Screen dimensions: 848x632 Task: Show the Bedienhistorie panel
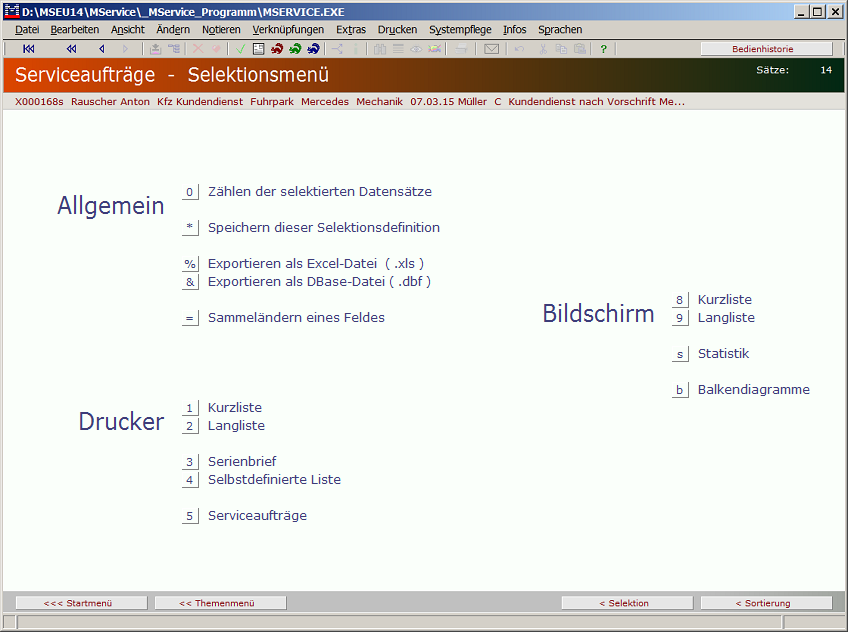766,49
